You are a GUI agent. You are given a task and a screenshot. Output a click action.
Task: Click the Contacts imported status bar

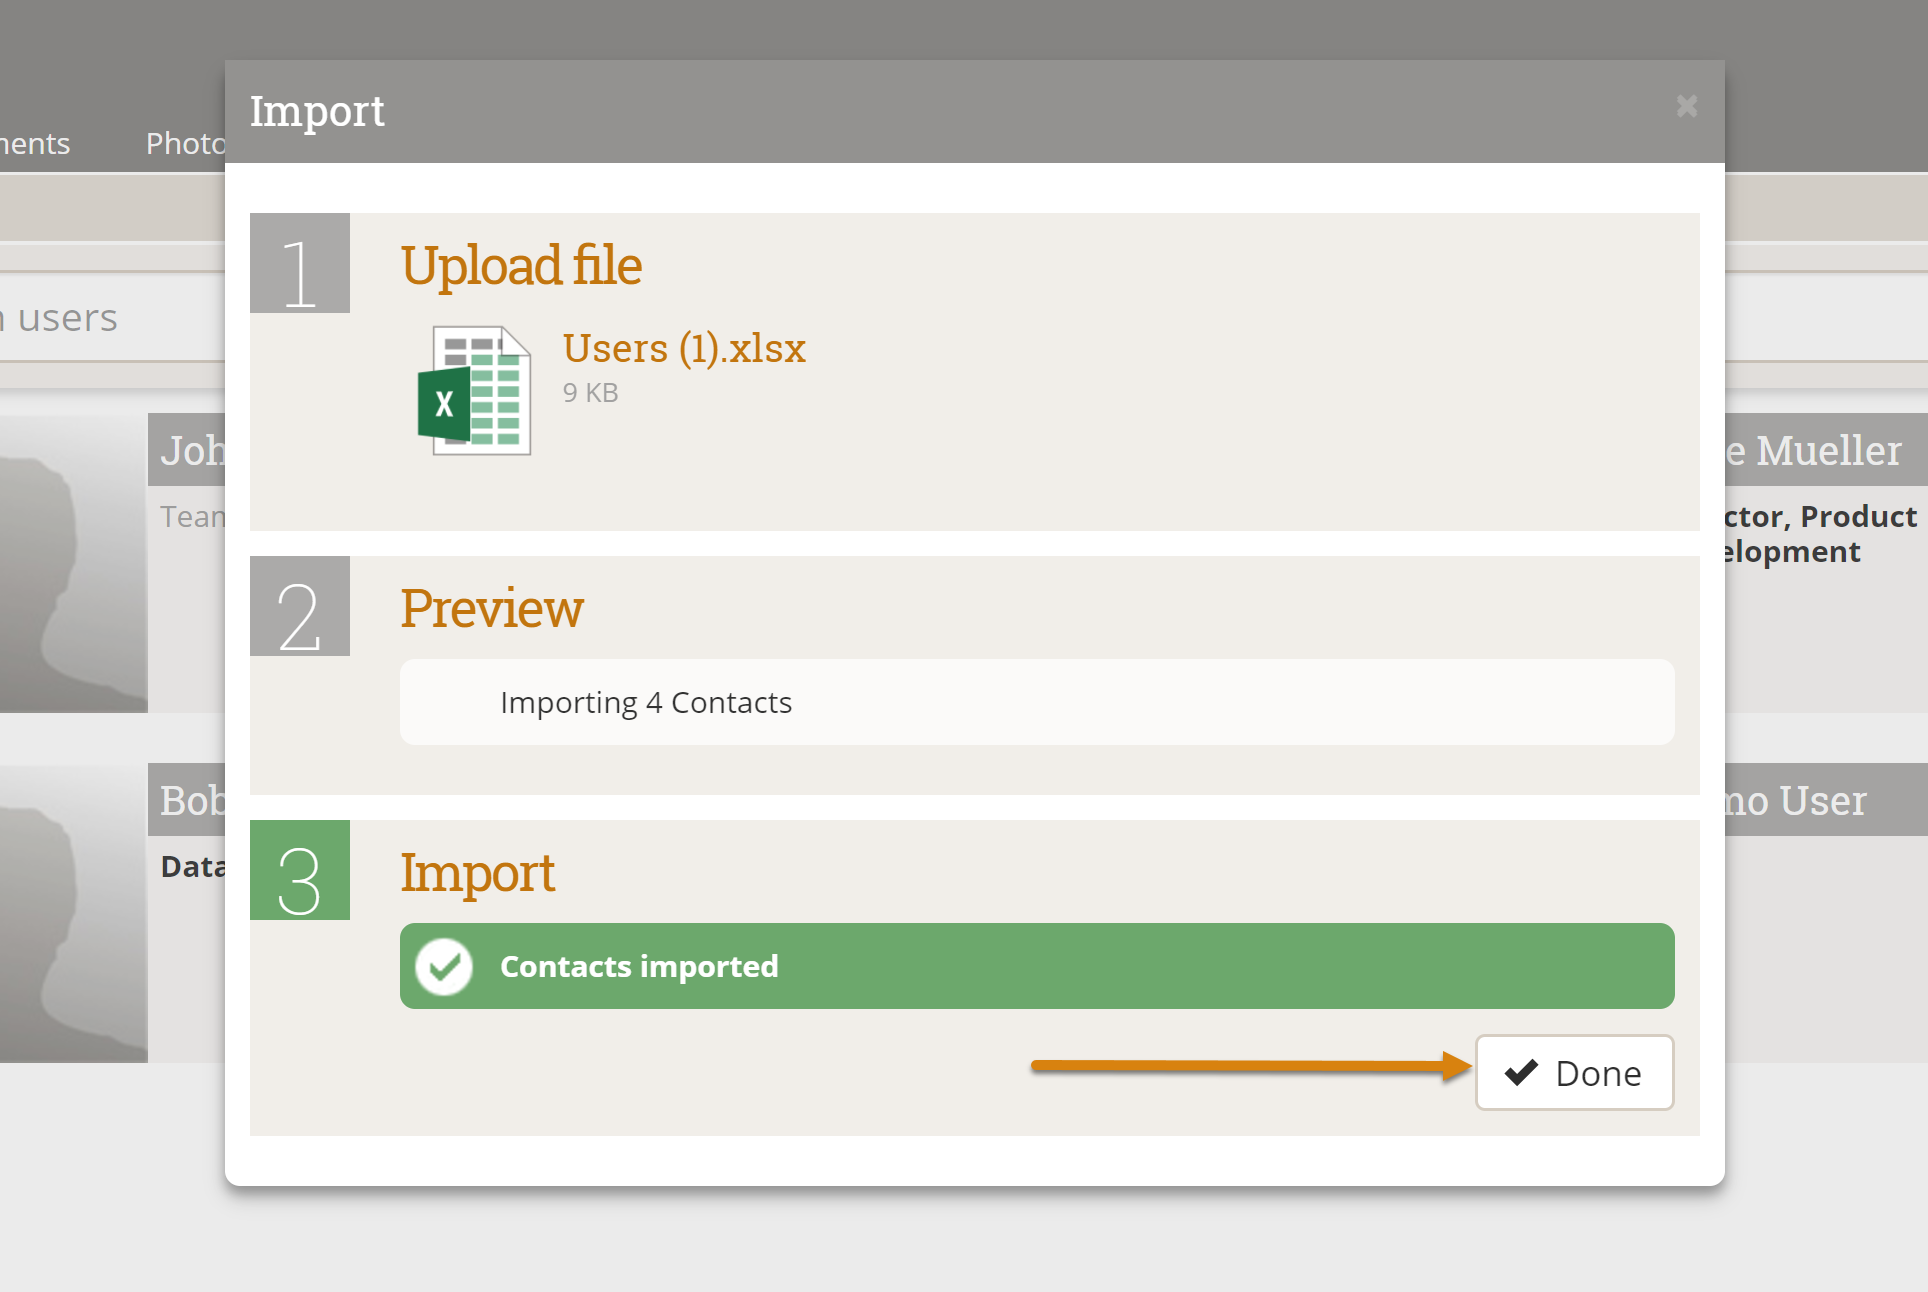click(1036, 966)
